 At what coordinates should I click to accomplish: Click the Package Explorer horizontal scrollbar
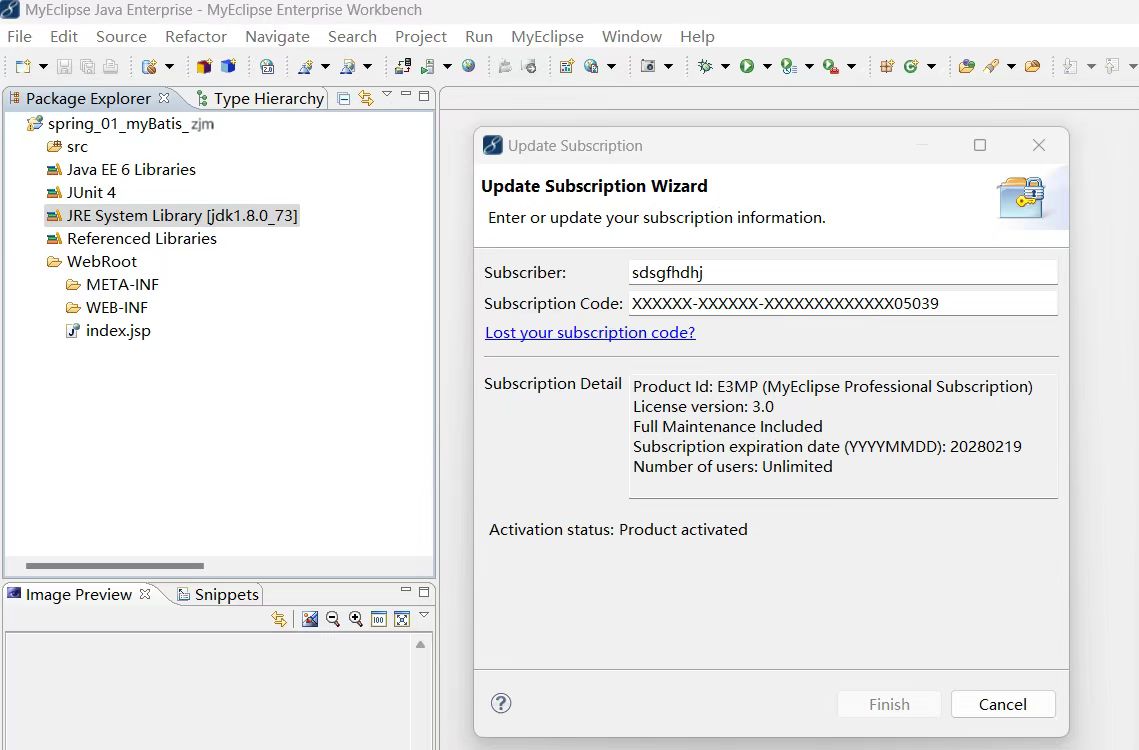(115, 565)
